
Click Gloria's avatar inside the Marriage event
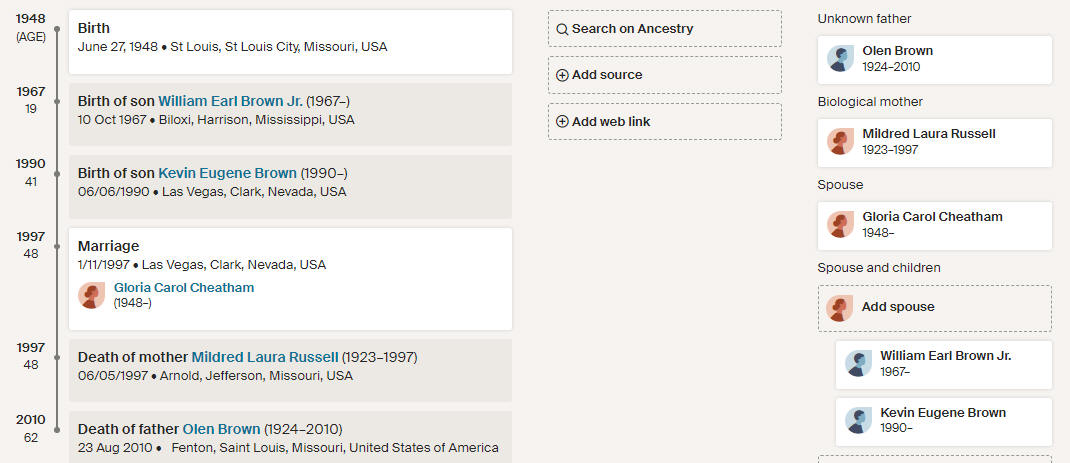point(91,295)
